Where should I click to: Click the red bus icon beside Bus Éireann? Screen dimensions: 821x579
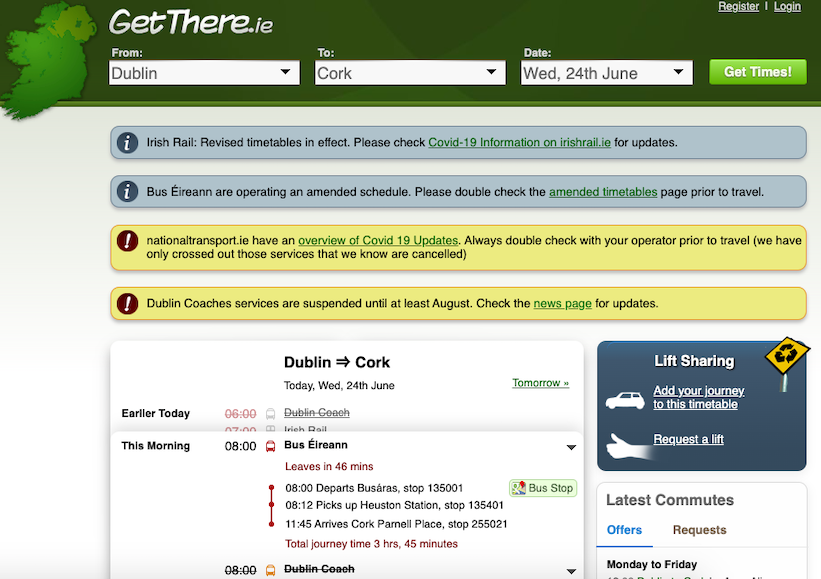pos(270,446)
